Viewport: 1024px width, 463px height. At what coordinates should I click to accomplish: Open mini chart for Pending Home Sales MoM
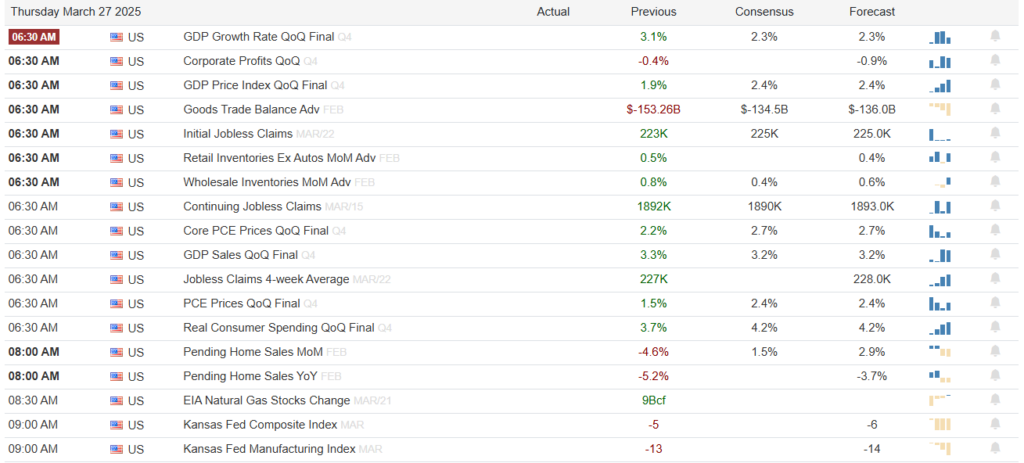click(940, 352)
